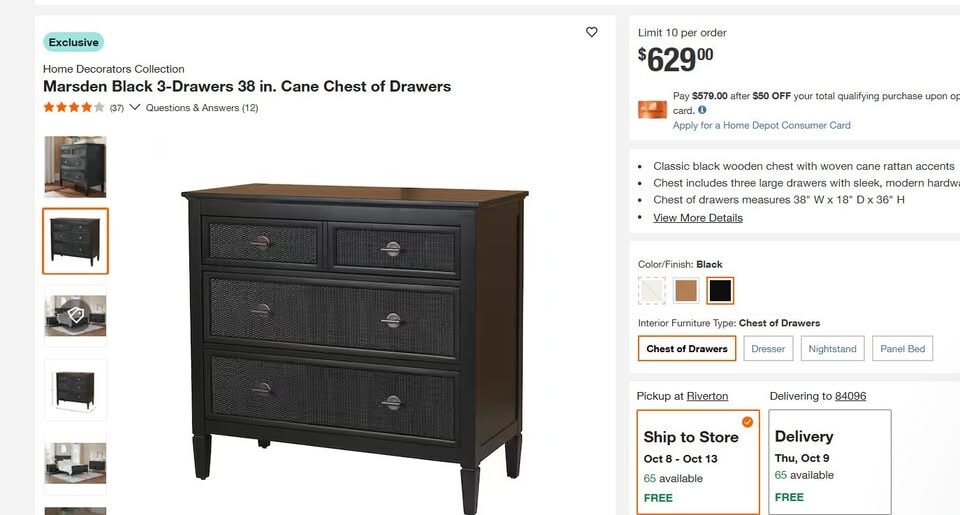The image size is (960, 515).
Task: Open the tagged room scene thumbnail
Action: 75,316
